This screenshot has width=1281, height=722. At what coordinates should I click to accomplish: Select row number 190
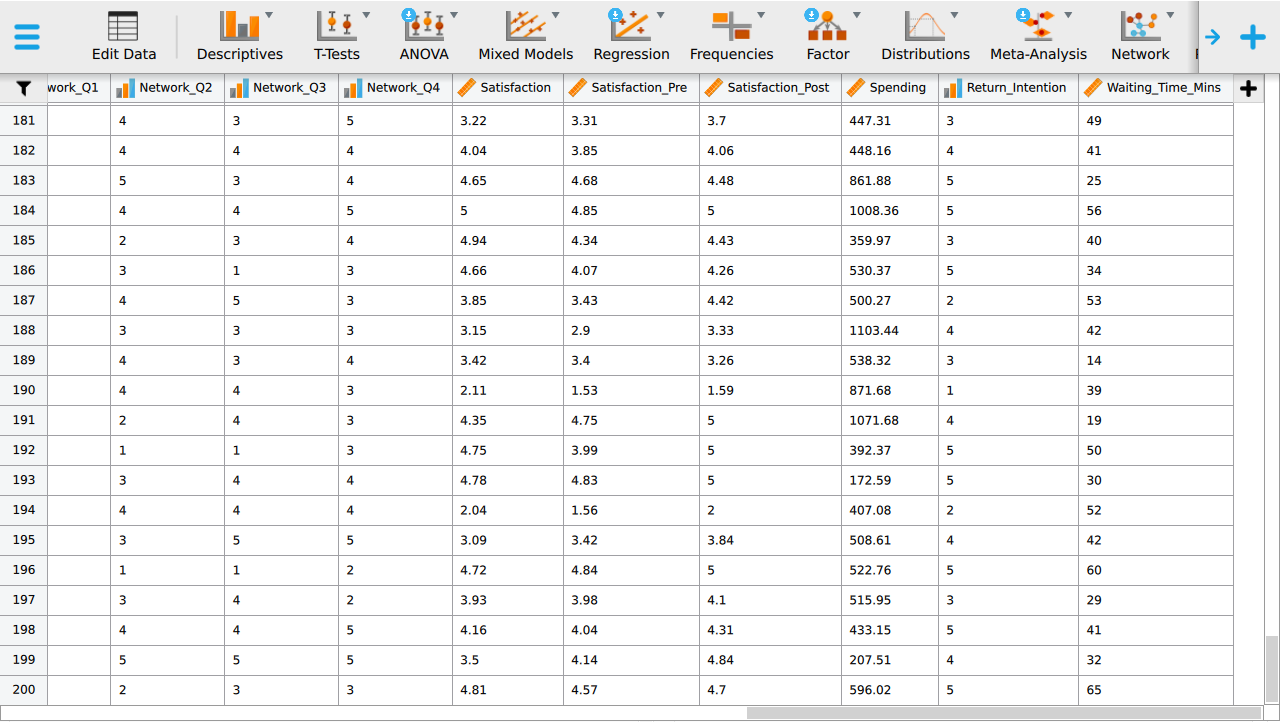[x=23, y=390]
